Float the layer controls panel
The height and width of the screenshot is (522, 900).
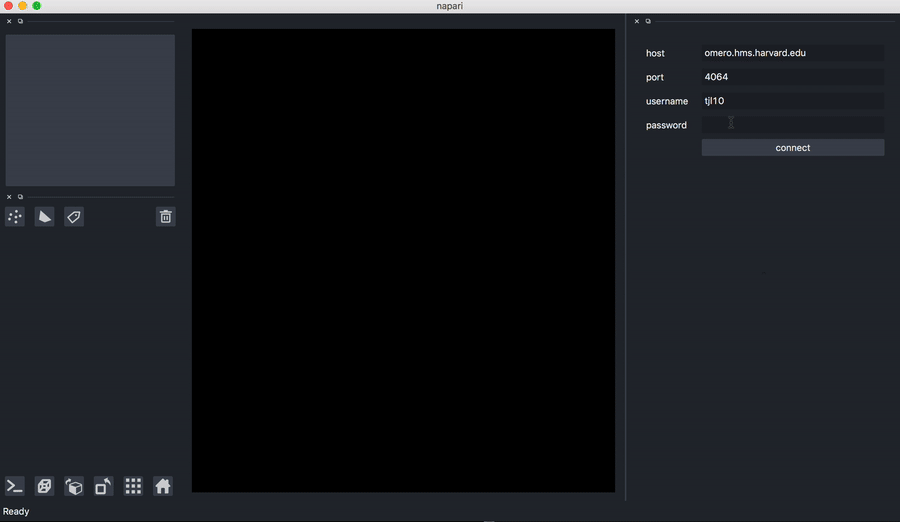[x=20, y=21]
